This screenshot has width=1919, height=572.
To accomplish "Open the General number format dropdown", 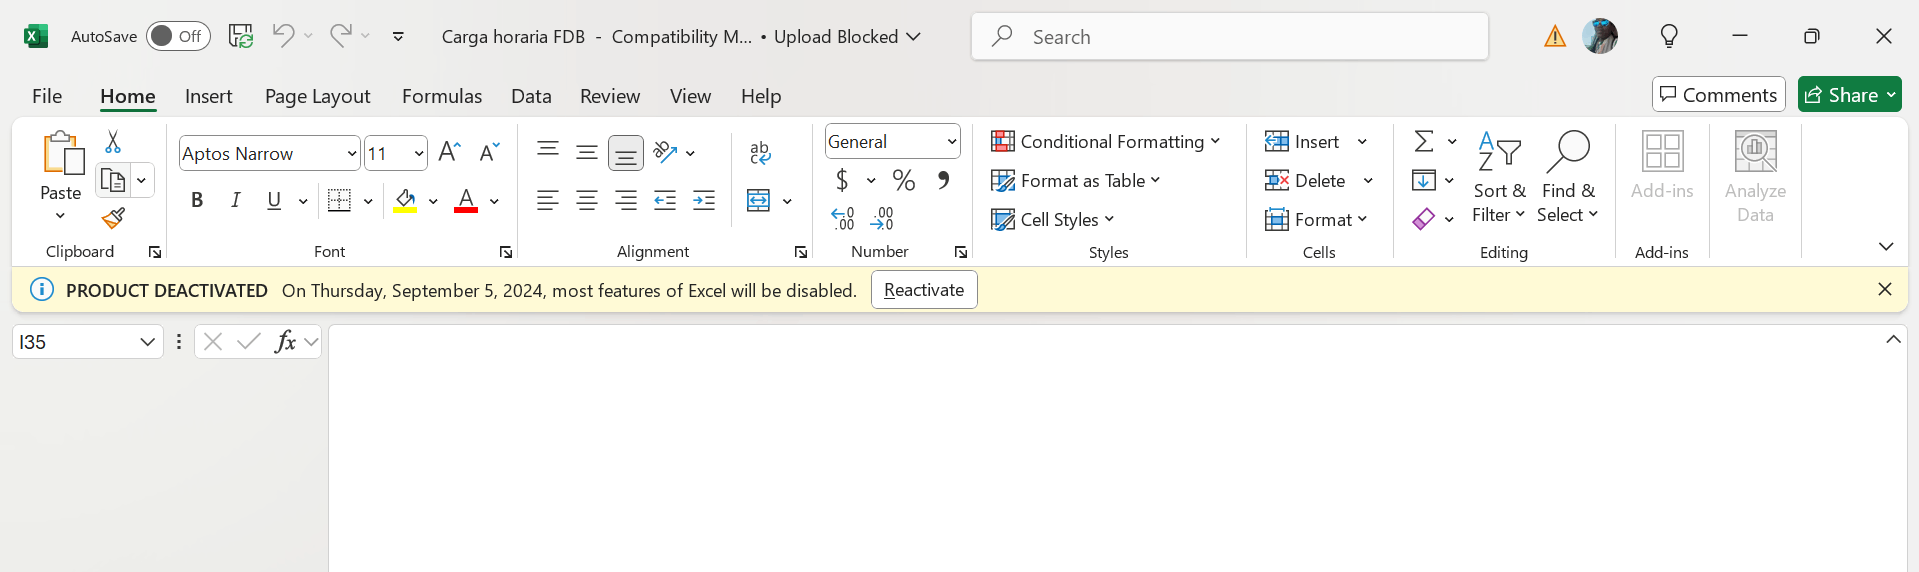I will (x=951, y=142).
